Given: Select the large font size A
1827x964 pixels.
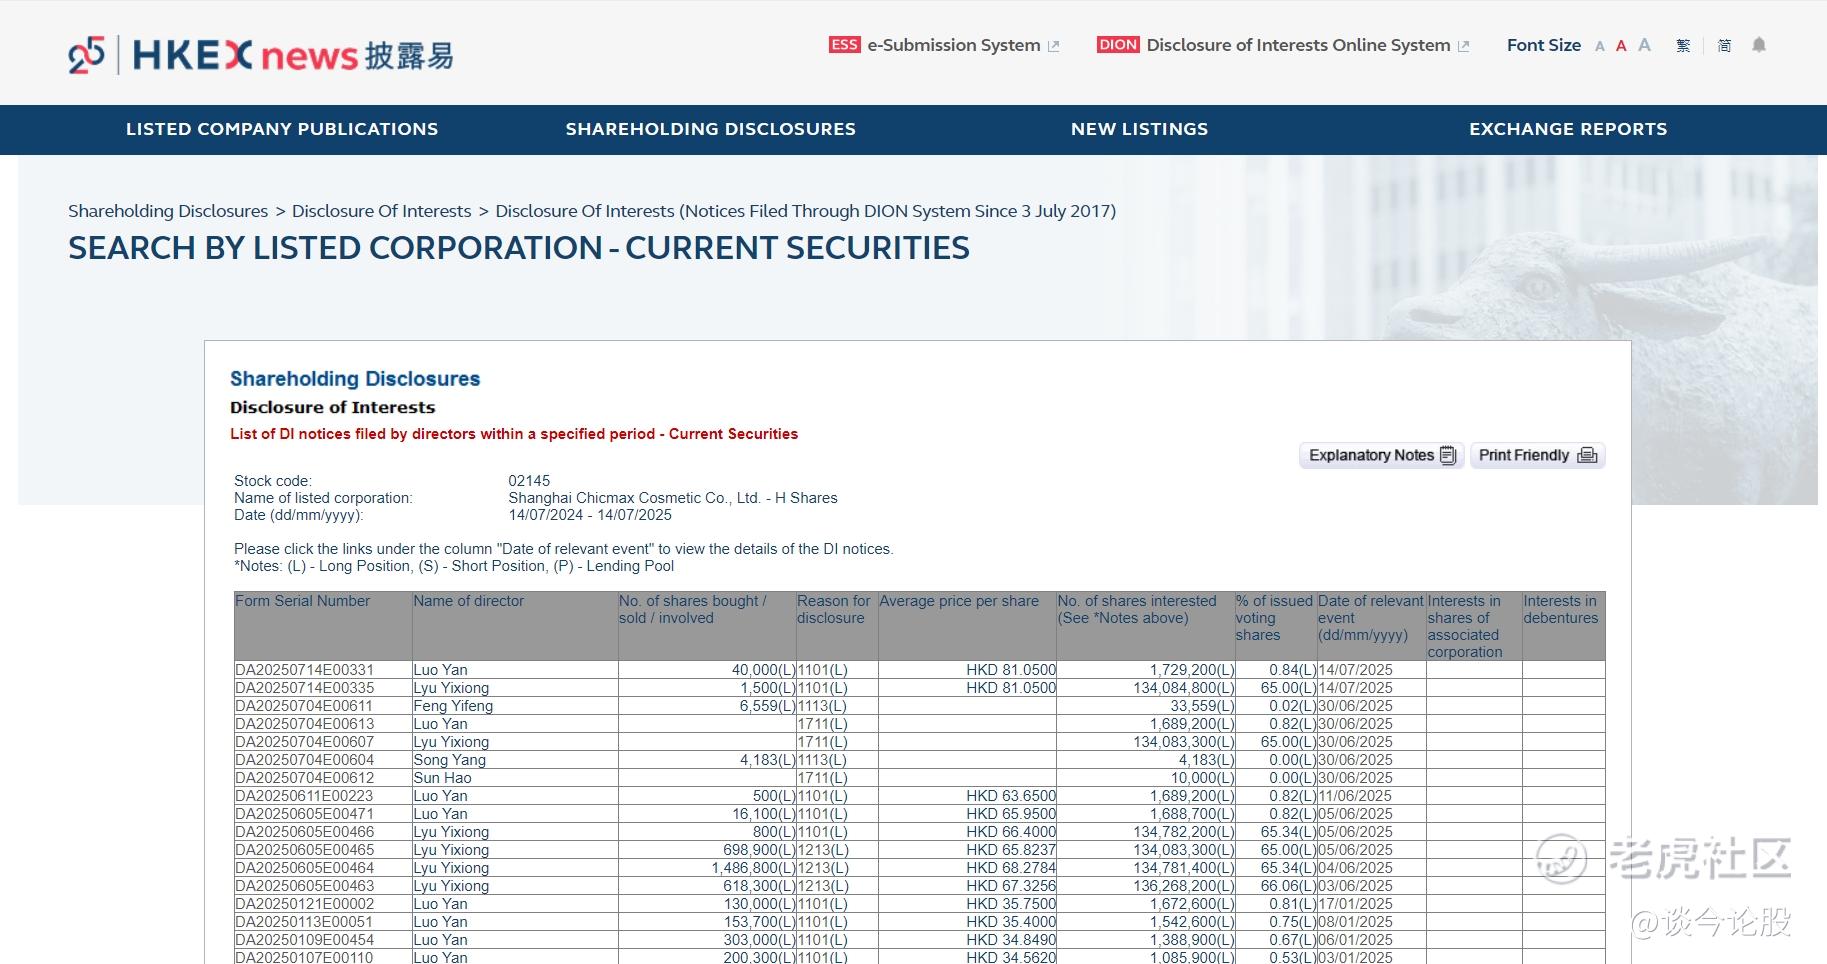Looking at the screenshot, I should pos(1644,45).
